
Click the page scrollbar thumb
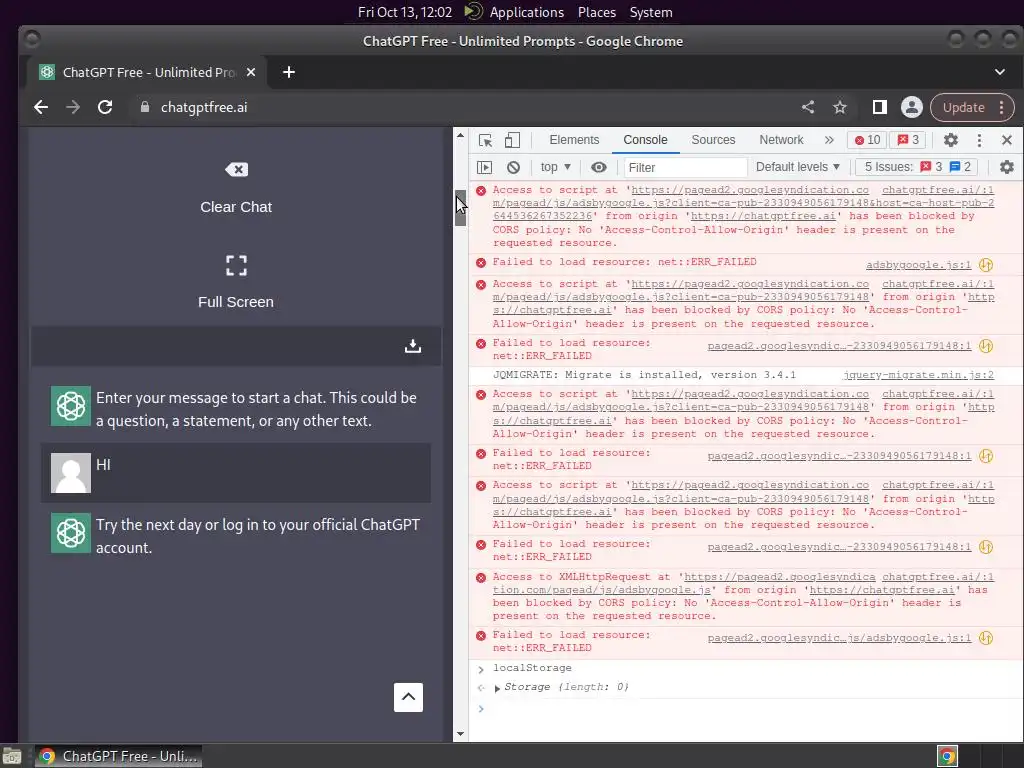coord(460,208)
